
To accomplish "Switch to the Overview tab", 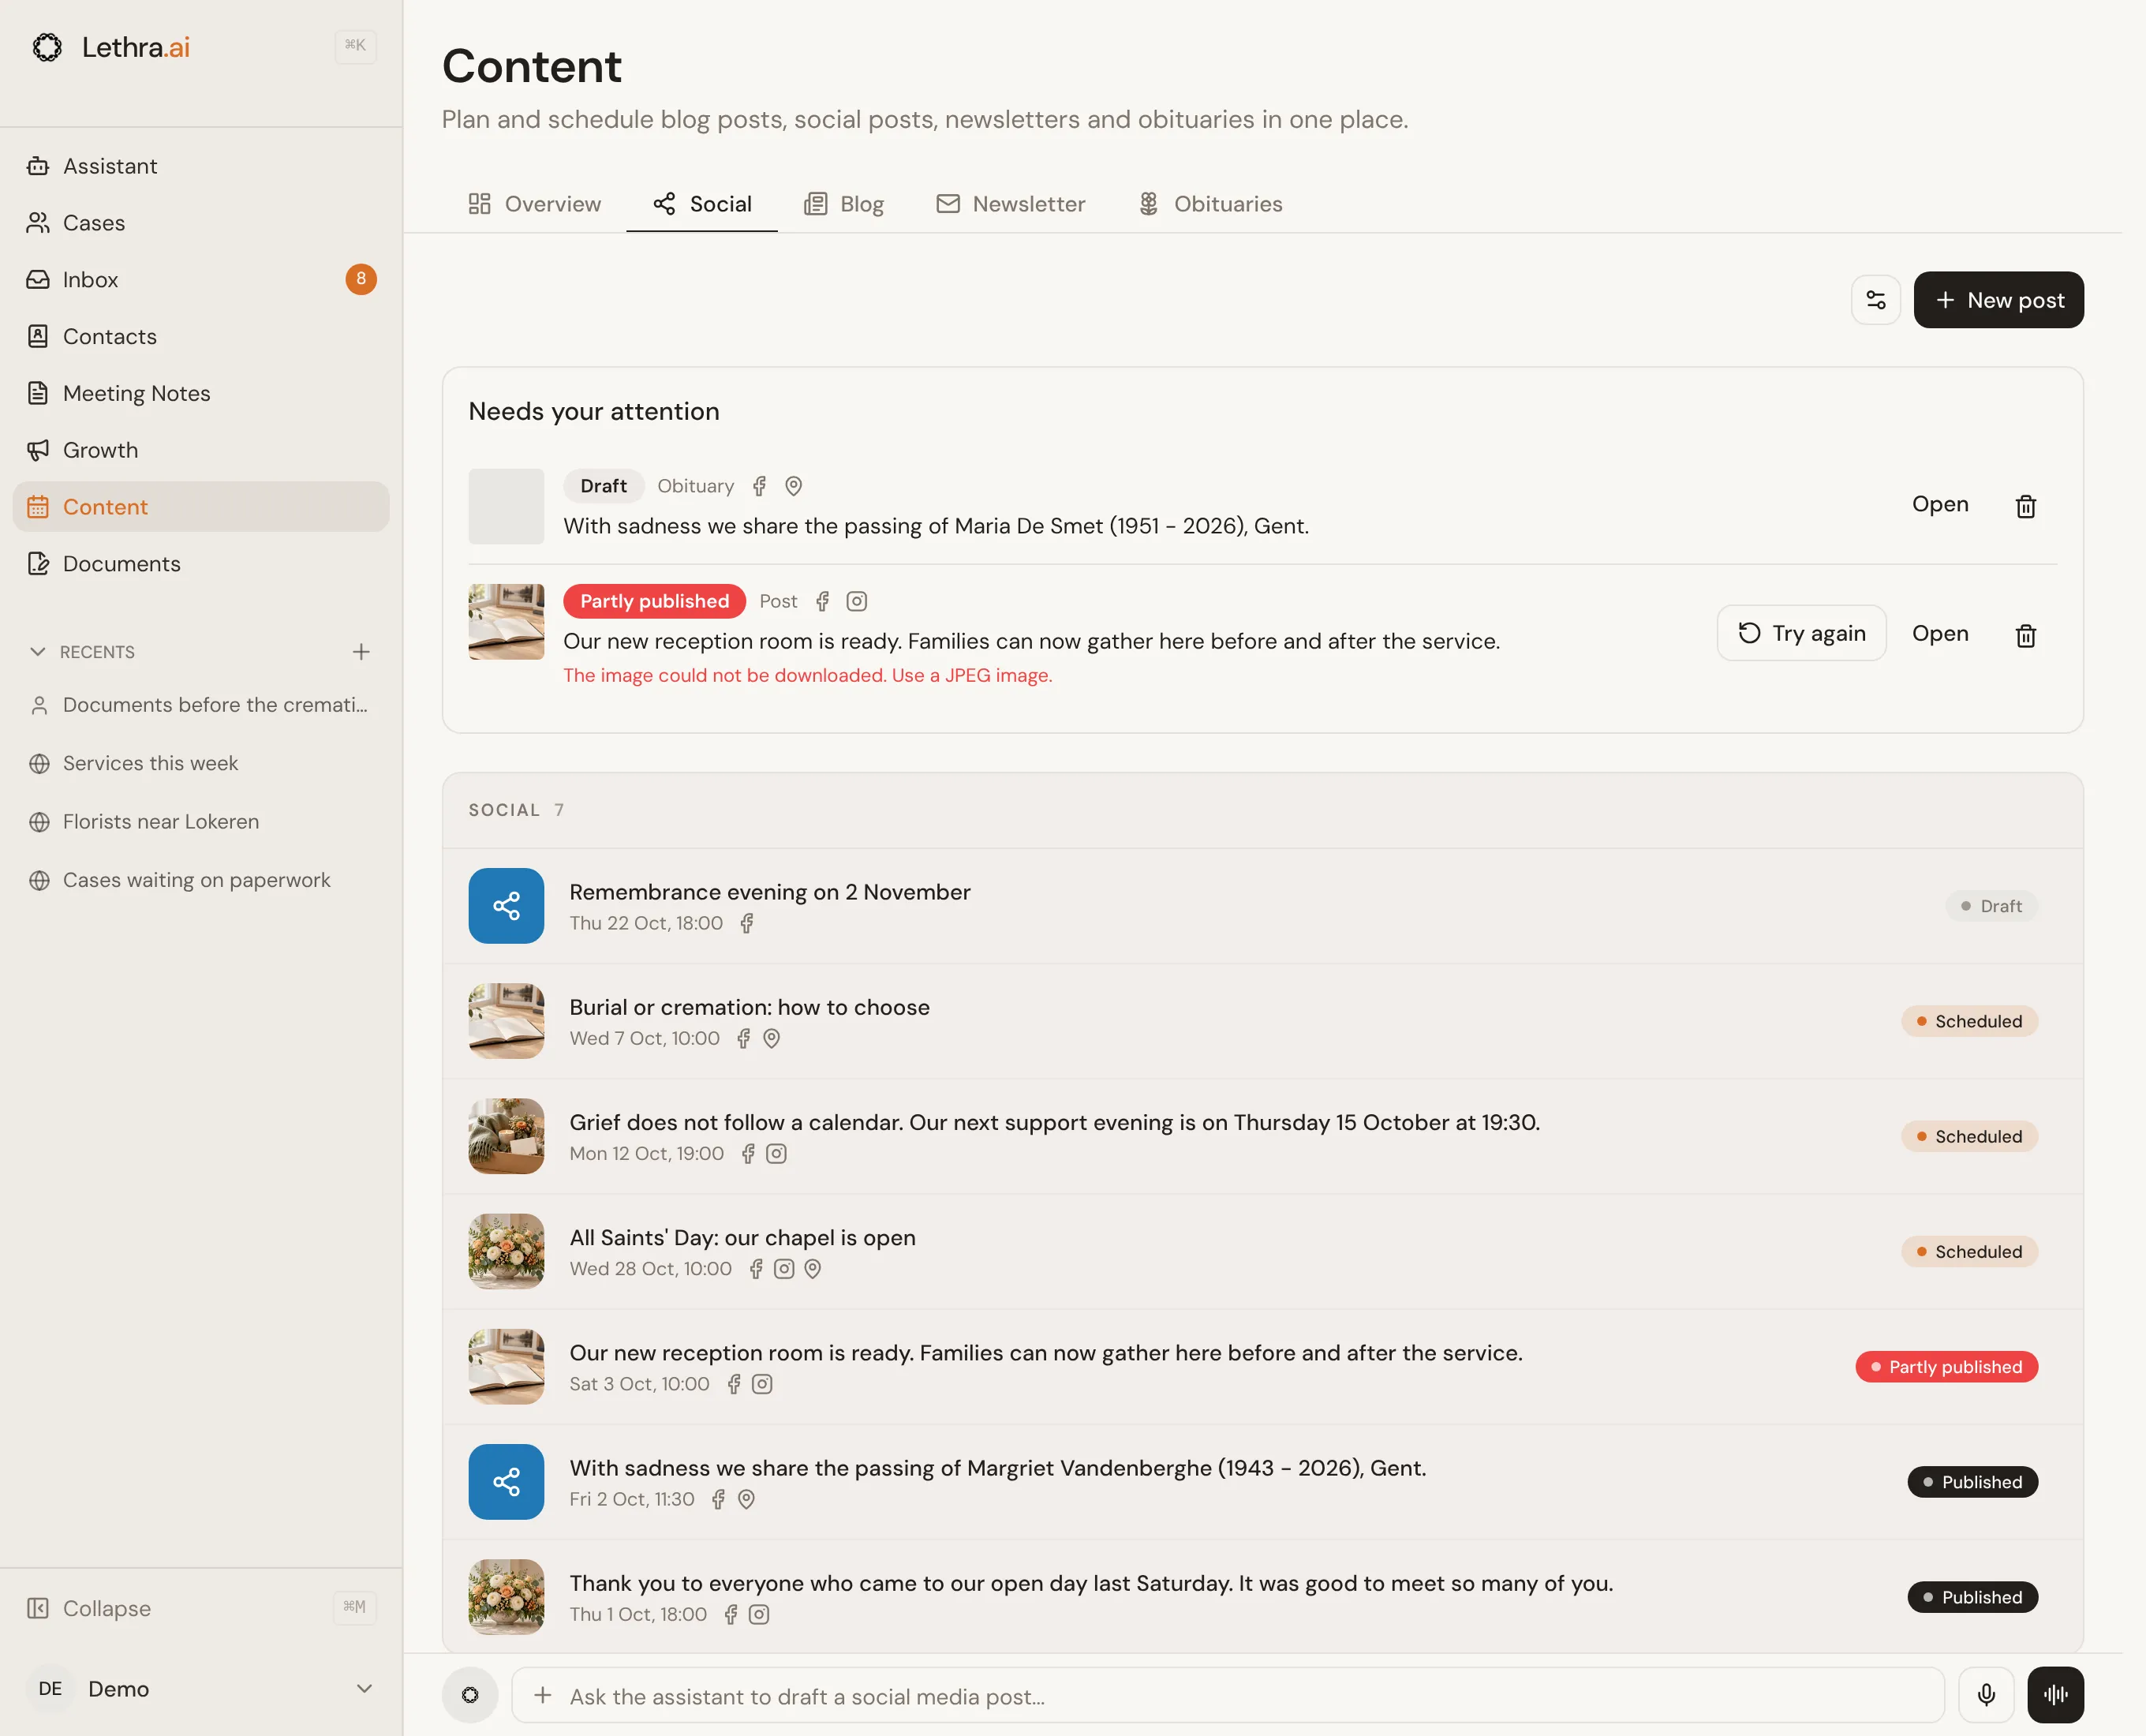I will point(535,204).
